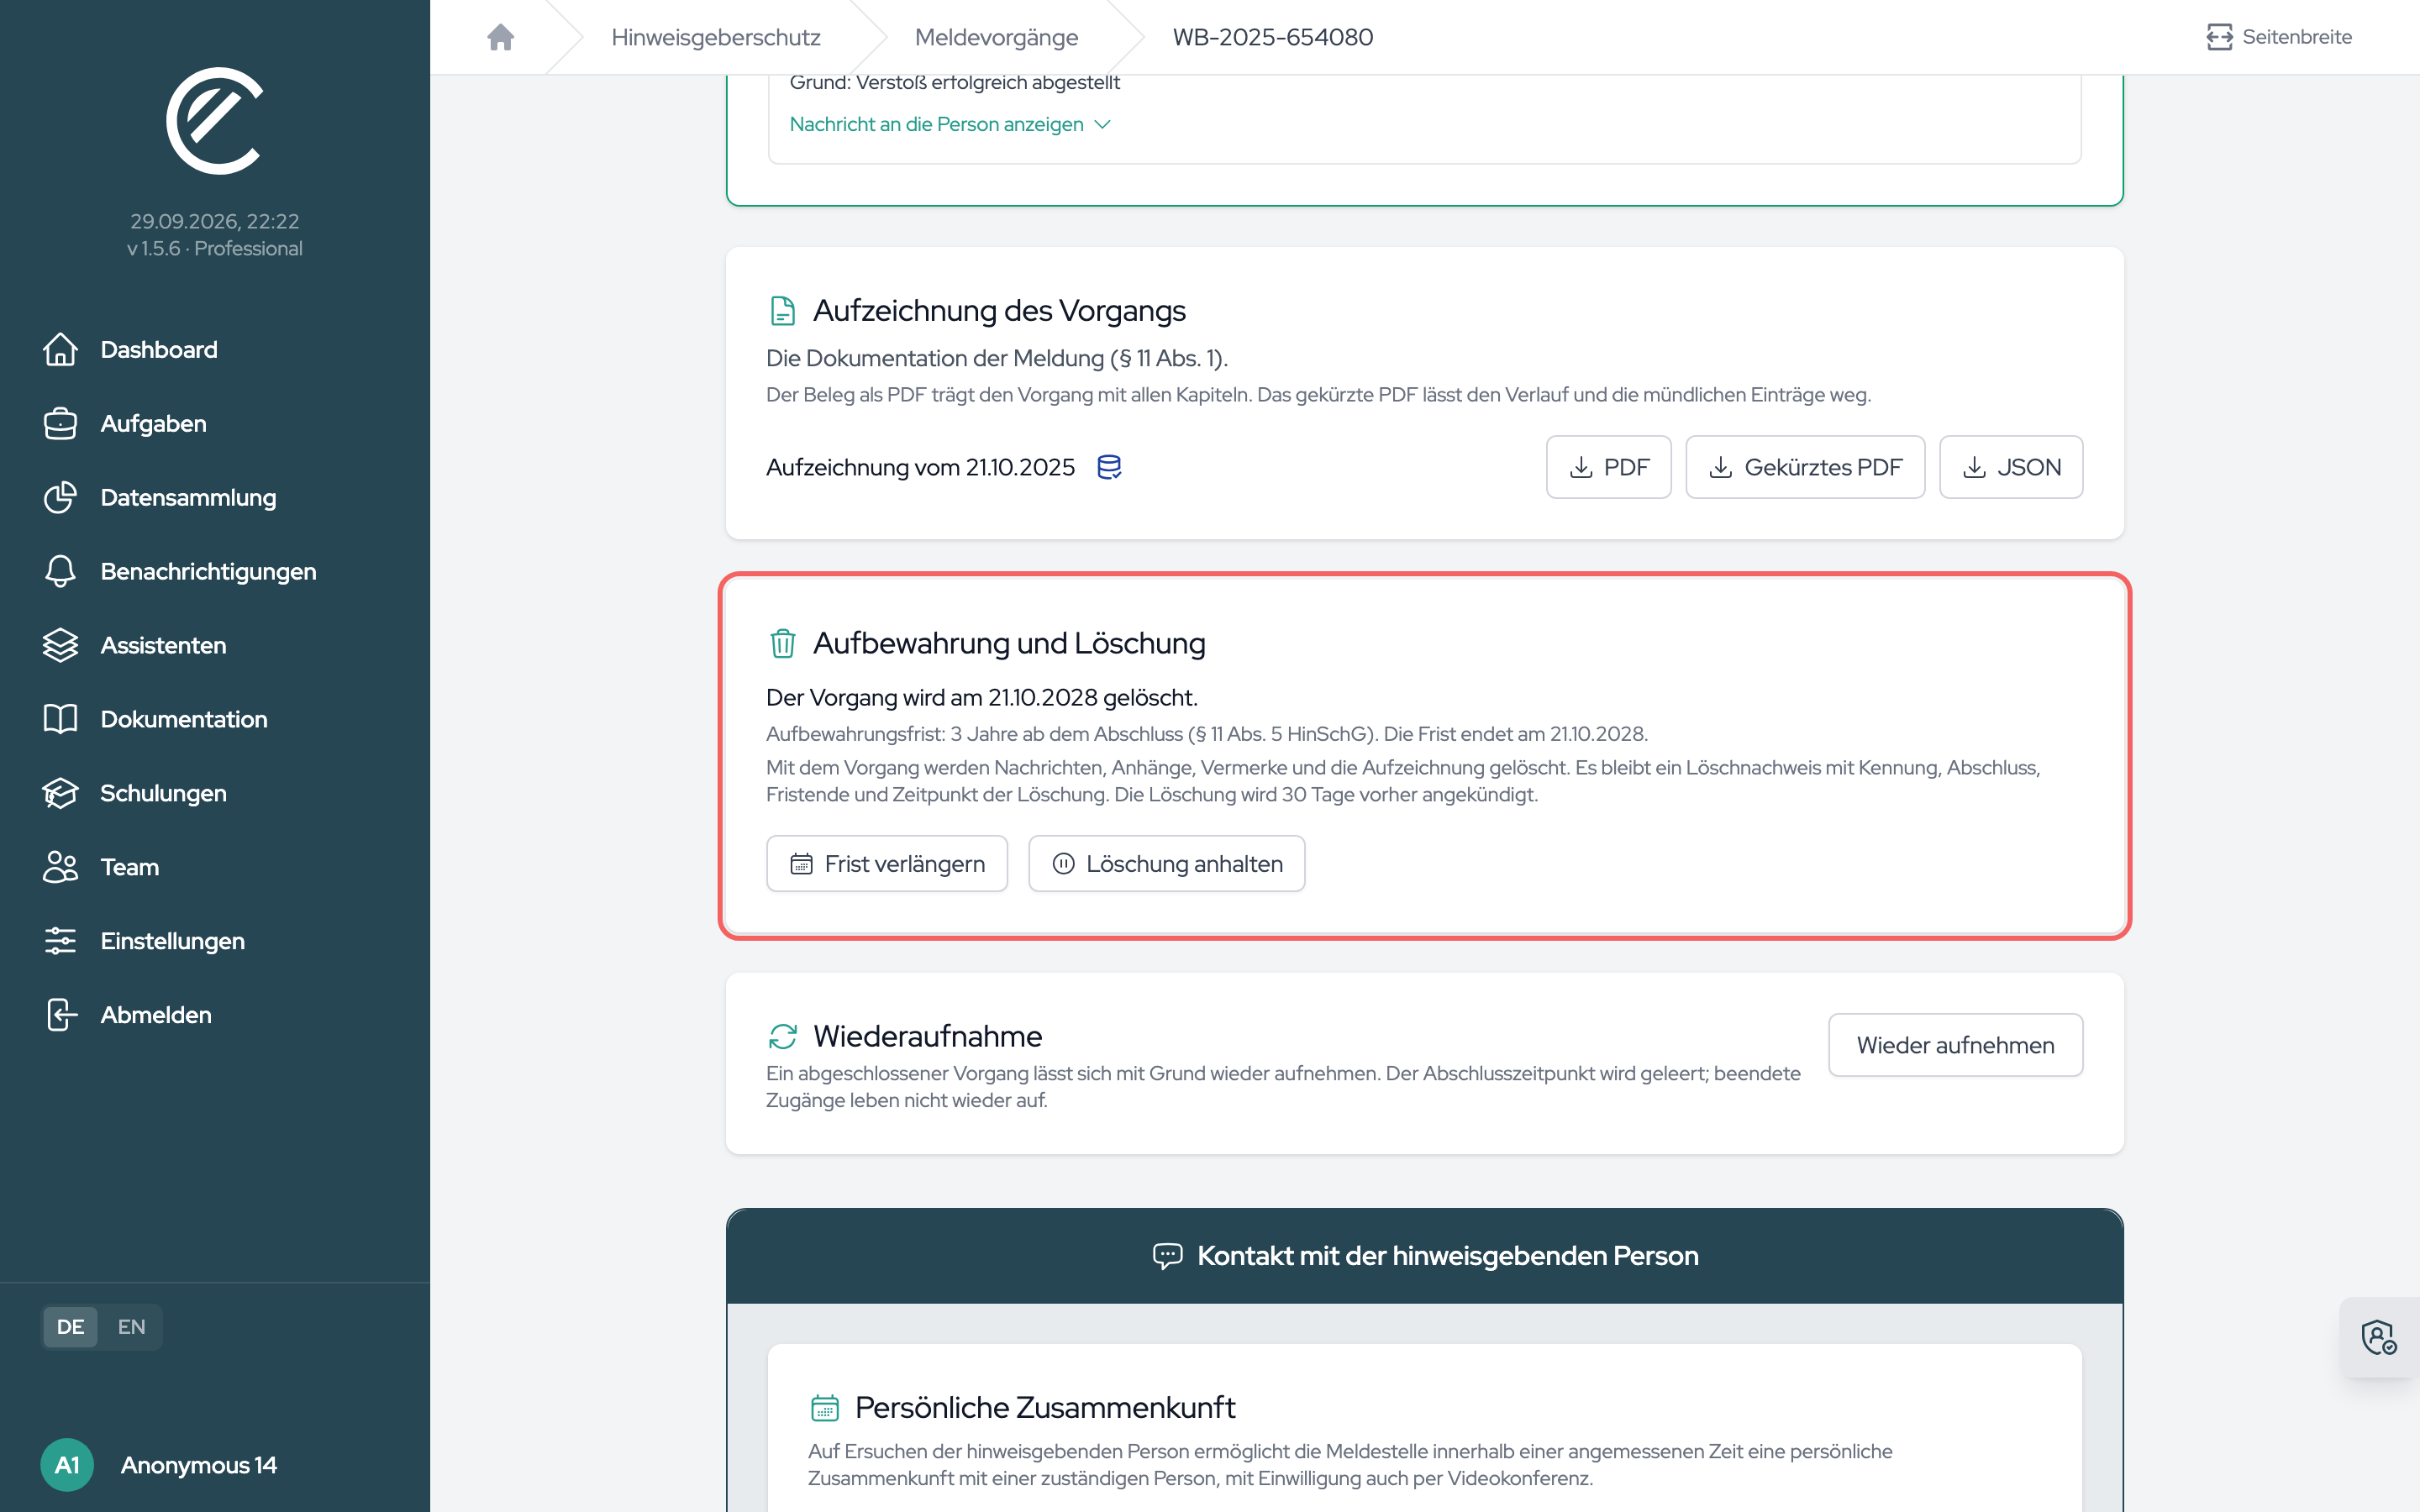Click the Dokumentation book icon
Image resolution: width=2420 pixels, height=1512 pixels.
point(60,719)
